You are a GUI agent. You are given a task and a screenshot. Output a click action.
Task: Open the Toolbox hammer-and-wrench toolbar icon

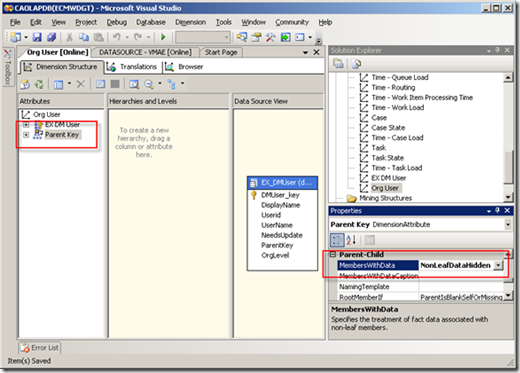pyautogui.click(x=270, y=37)
